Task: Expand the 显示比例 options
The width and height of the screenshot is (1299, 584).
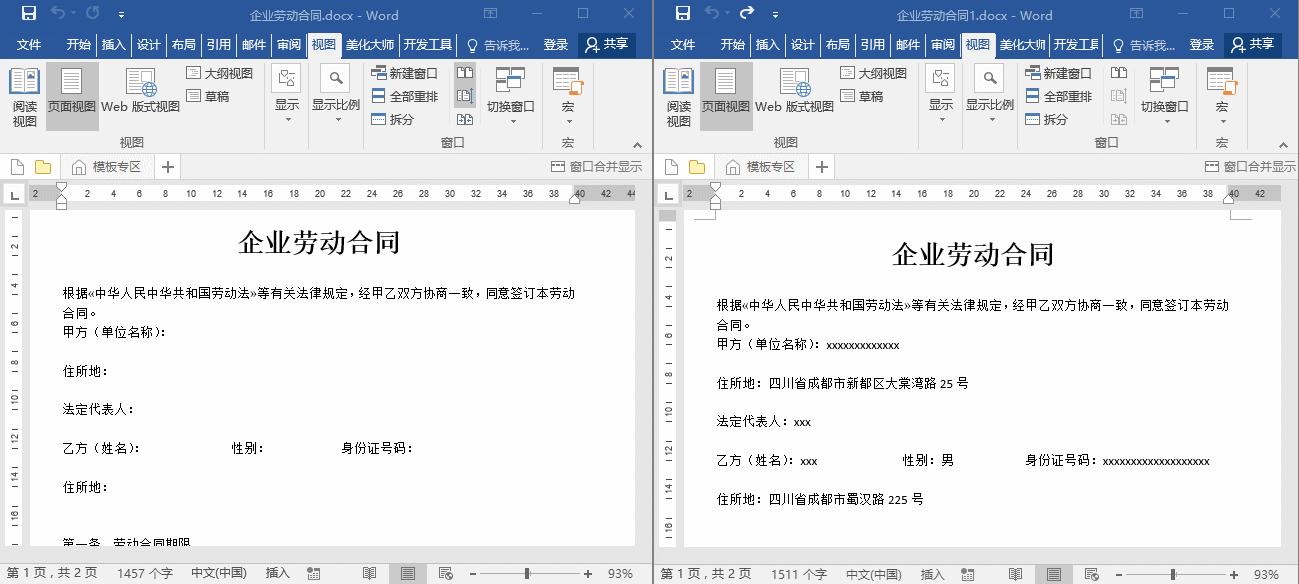Action: pyautogui.click(x=335, y=98)
